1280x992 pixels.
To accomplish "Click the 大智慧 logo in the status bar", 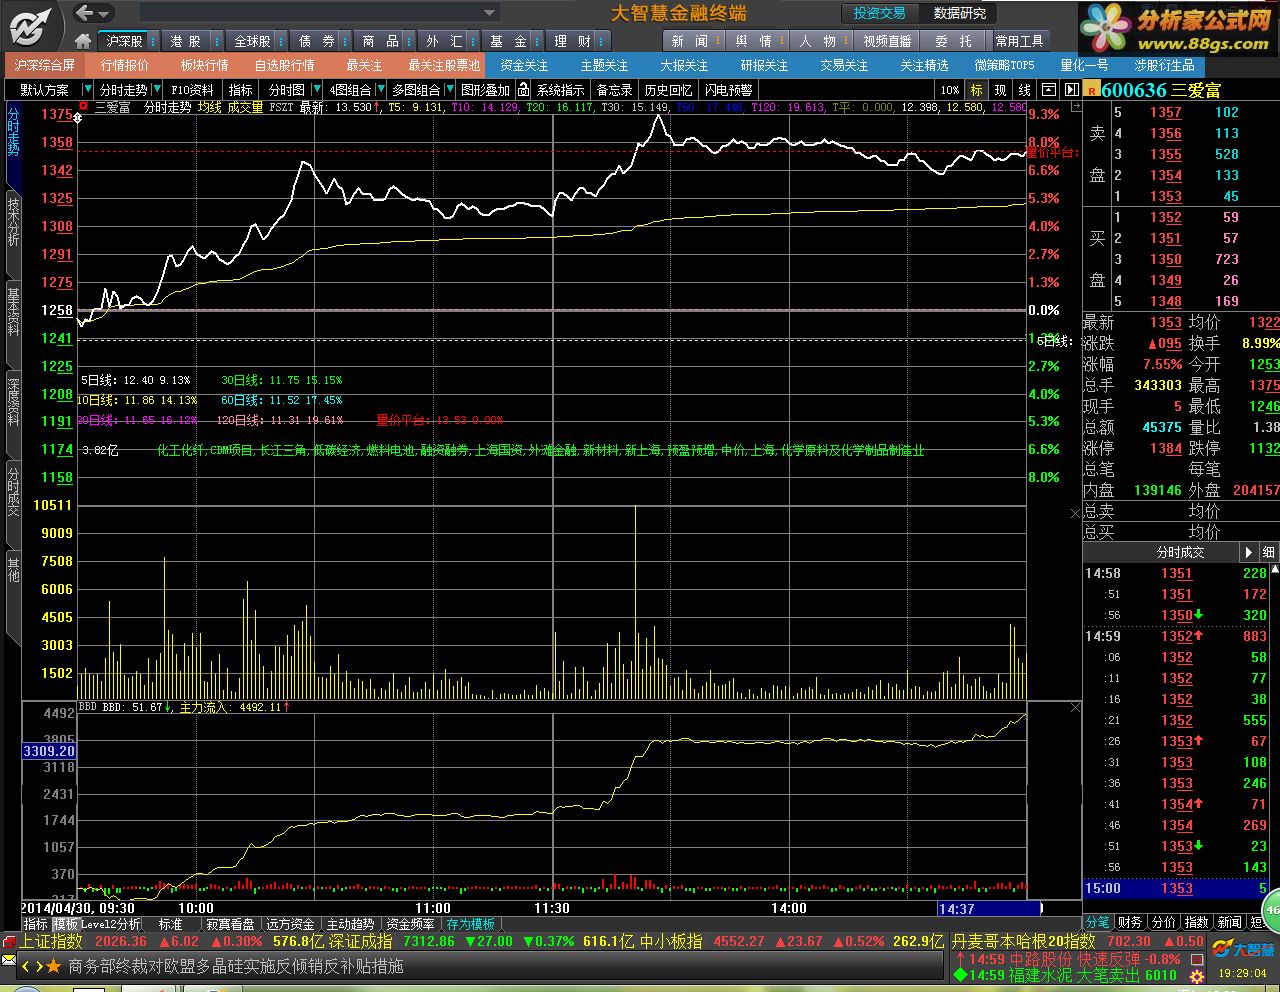I will (1244, 949).
